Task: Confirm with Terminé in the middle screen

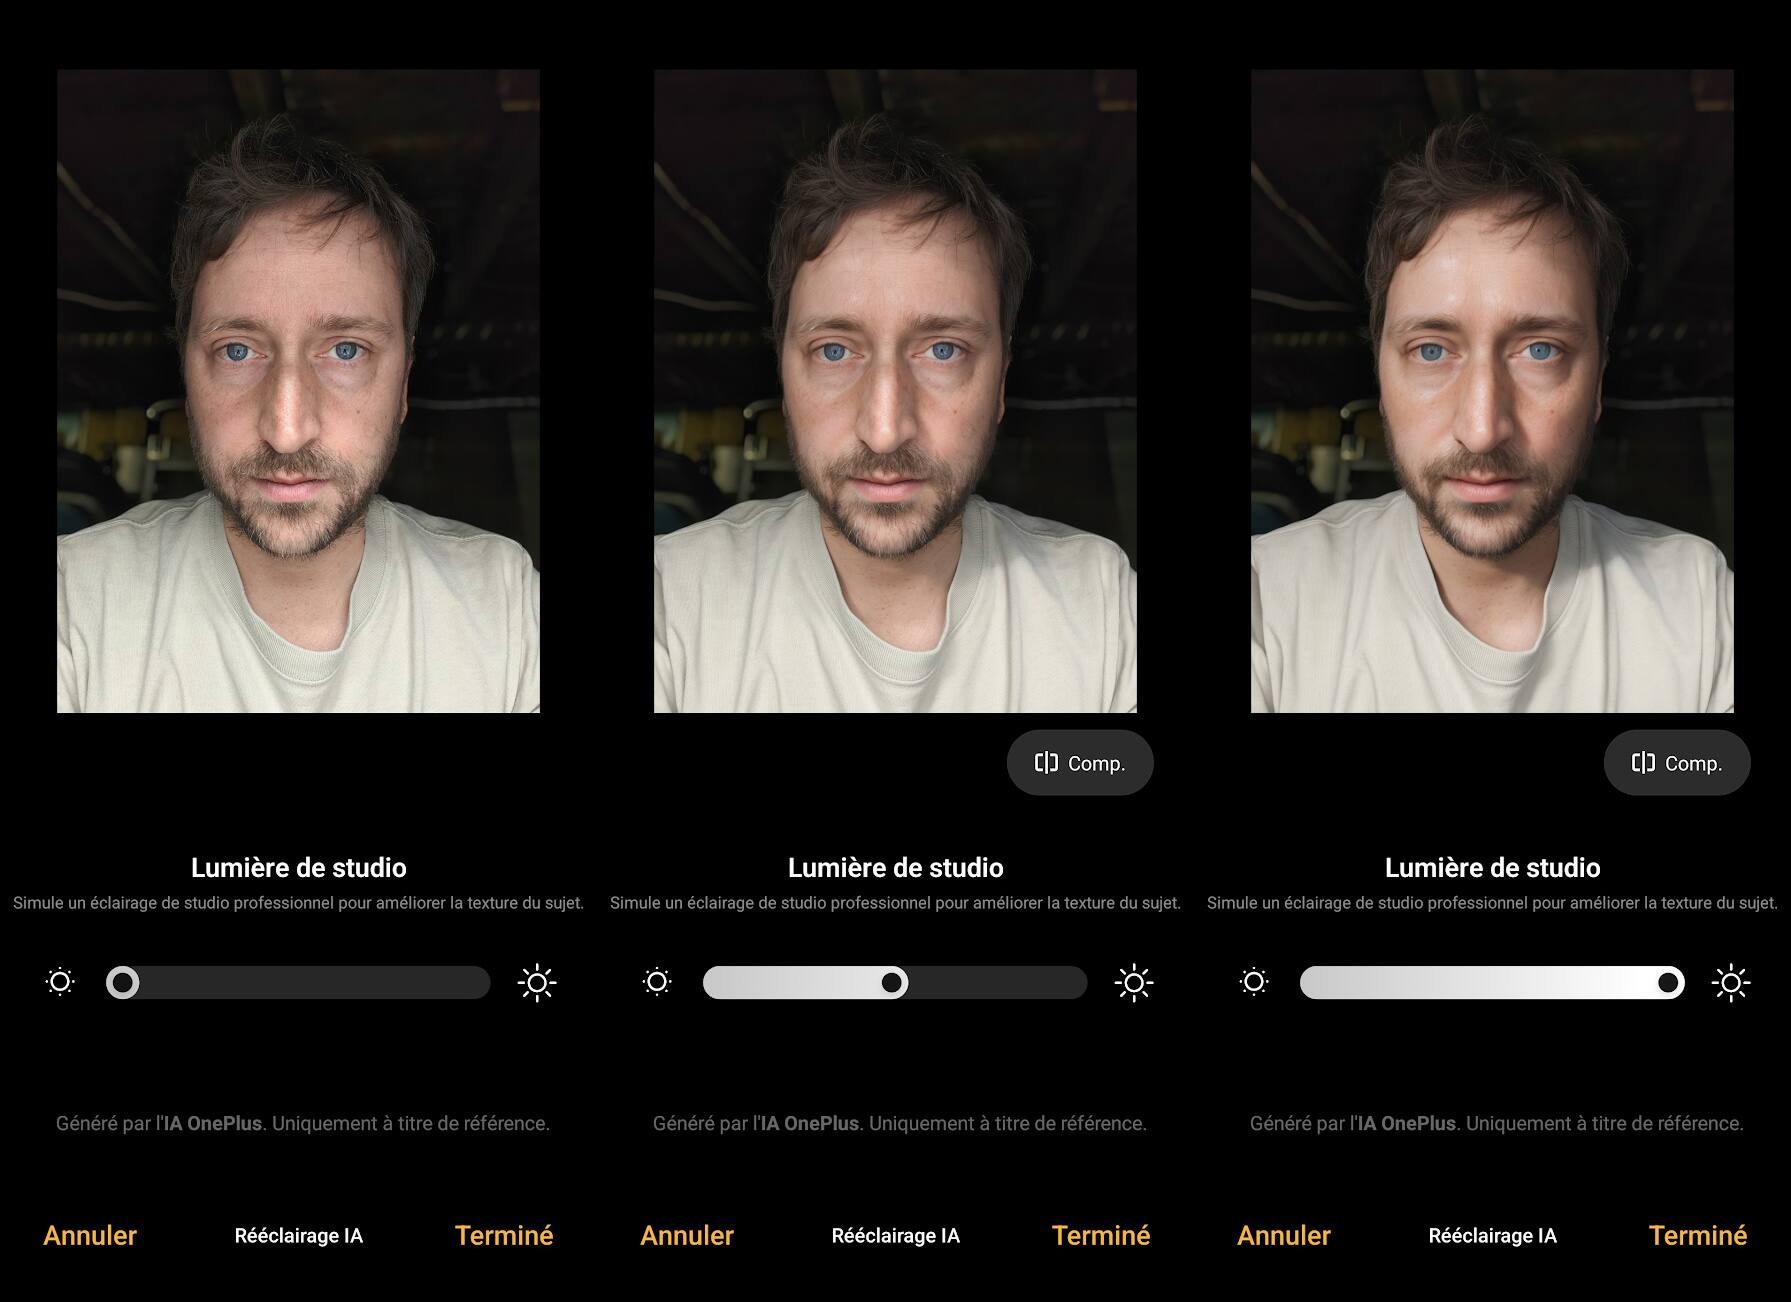Action: 1101,1236
